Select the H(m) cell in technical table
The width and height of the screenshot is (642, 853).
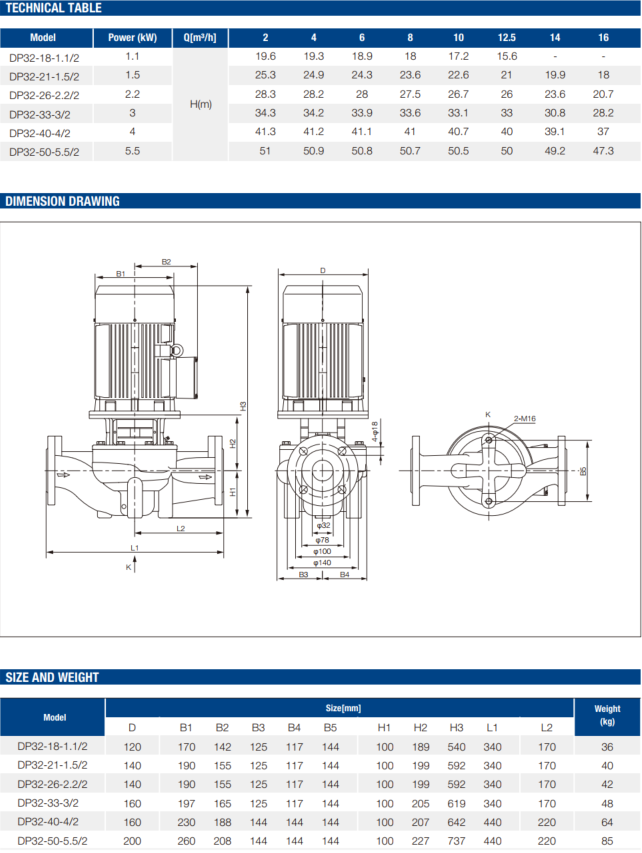pos(200,104)
